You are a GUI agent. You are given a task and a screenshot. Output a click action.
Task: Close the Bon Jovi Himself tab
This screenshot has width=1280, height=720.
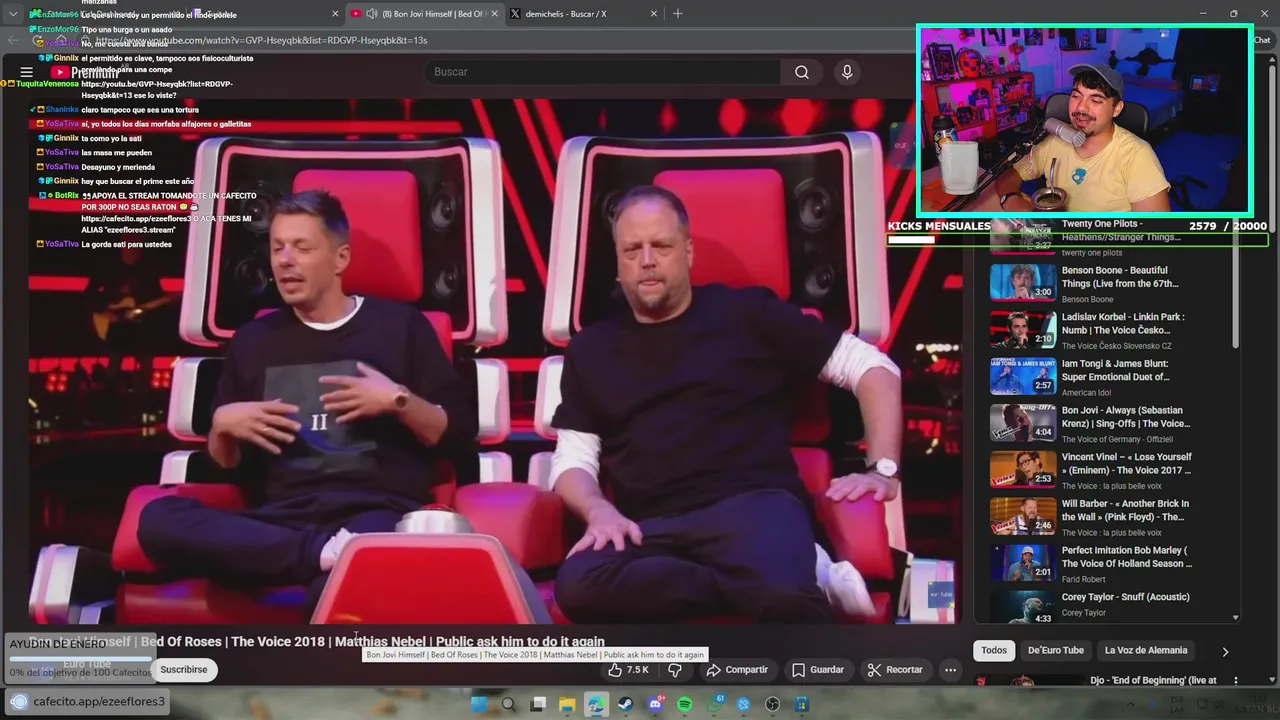[x=495, y=14]
